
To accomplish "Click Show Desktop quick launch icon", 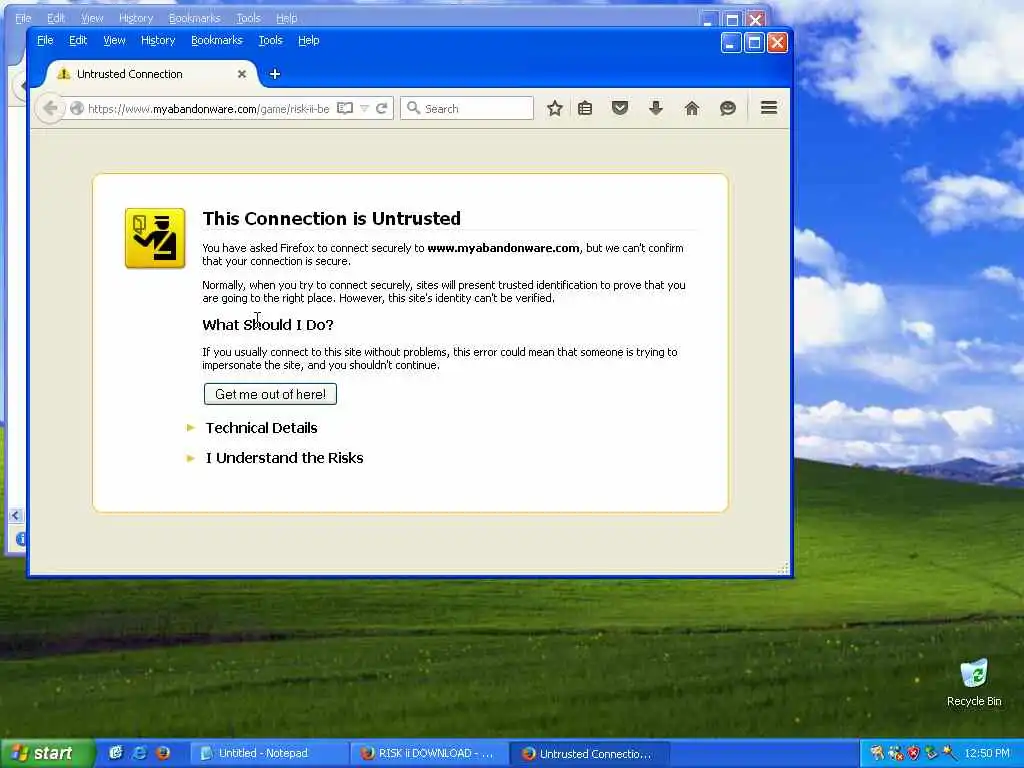I will 116,753.
